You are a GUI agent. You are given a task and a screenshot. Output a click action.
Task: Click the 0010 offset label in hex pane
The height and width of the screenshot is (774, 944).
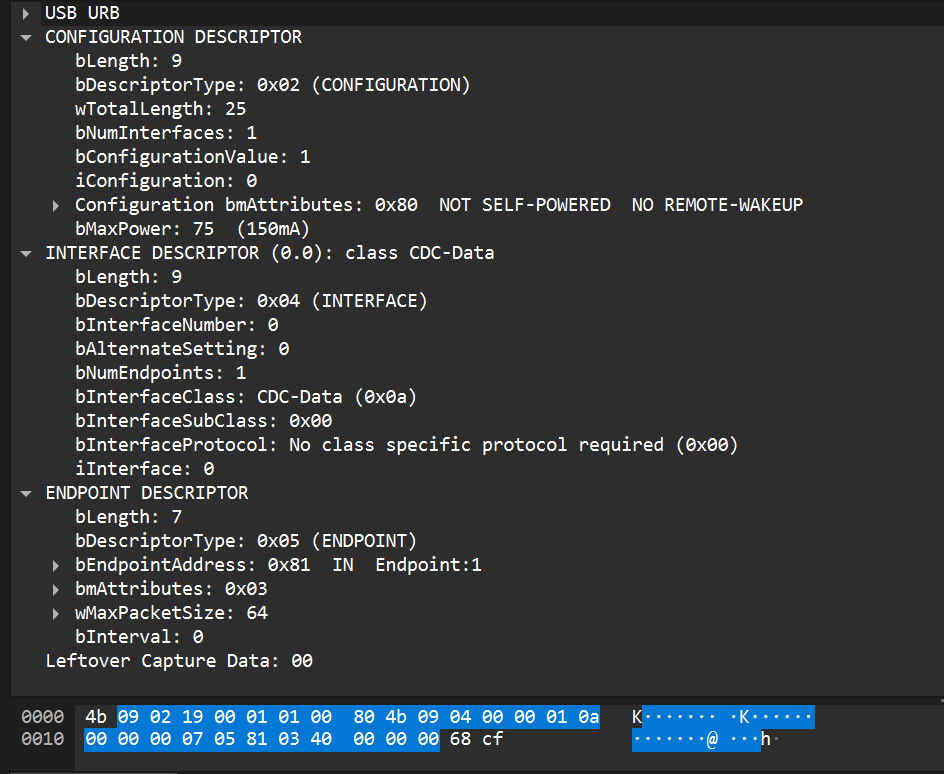42,738
